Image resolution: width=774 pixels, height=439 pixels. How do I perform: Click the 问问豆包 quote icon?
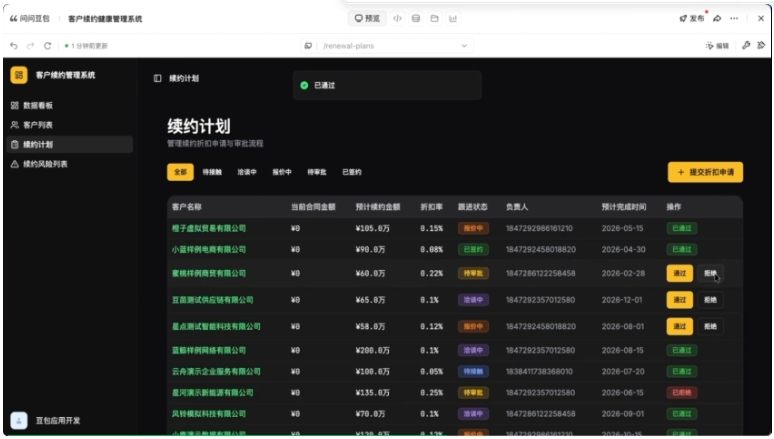click(x=13, y=19)
